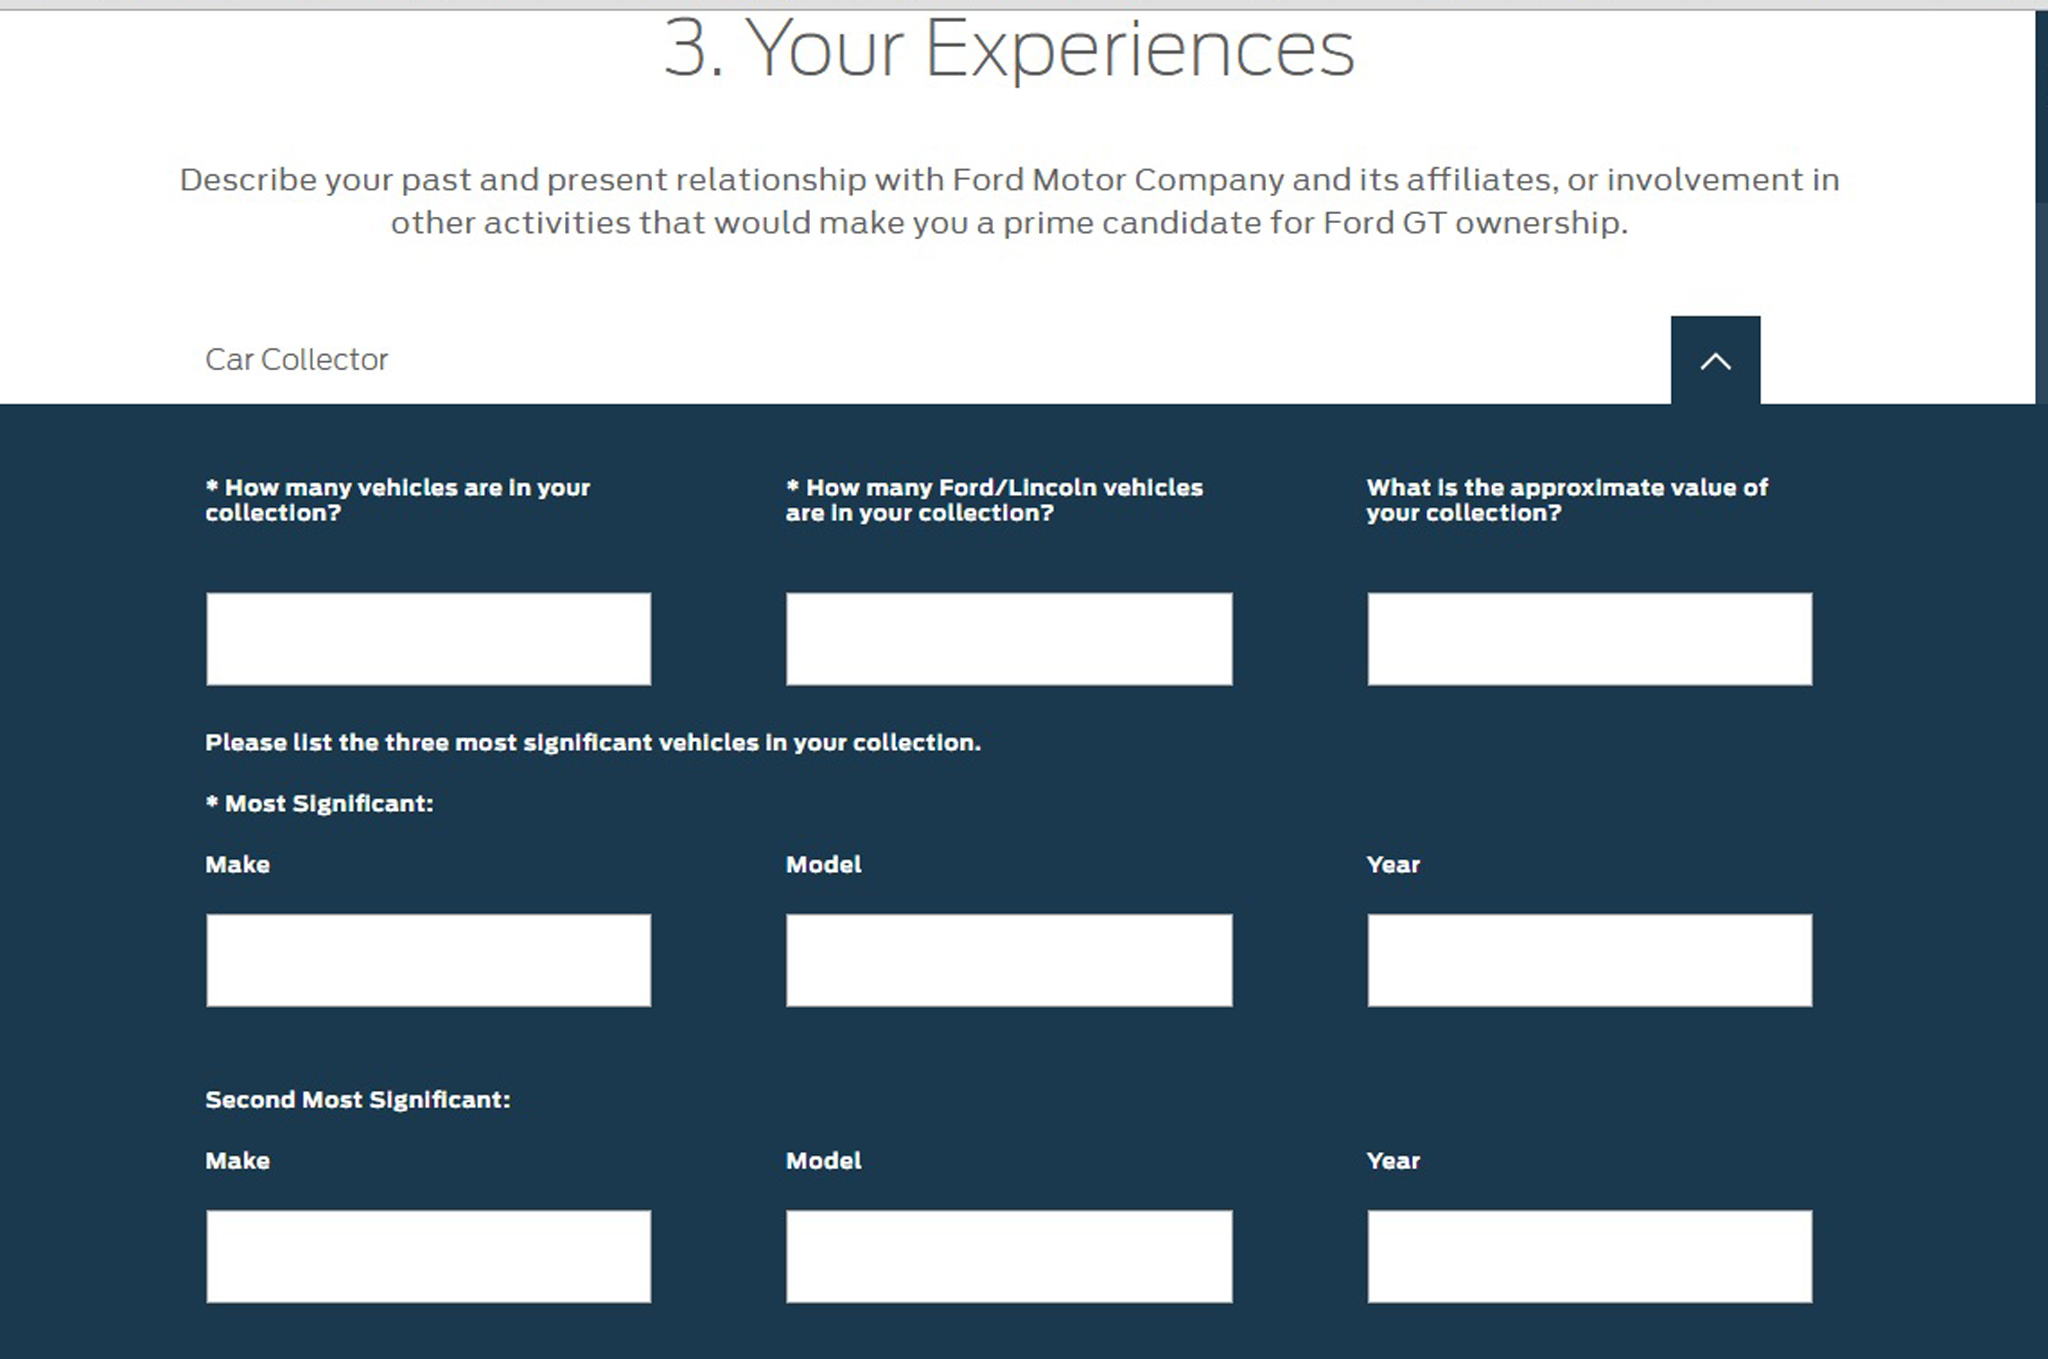
Task: Click the Second Most Significant Make field
Action: point(428,1256)
